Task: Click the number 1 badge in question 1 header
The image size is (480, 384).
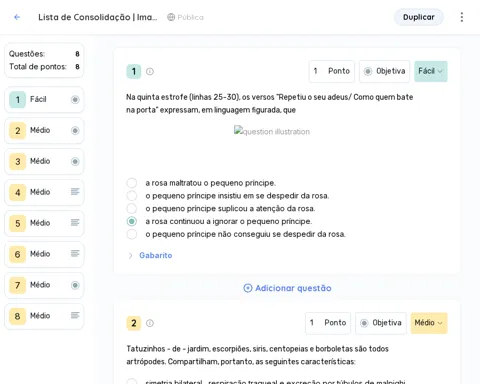Action: coord(134,71)
